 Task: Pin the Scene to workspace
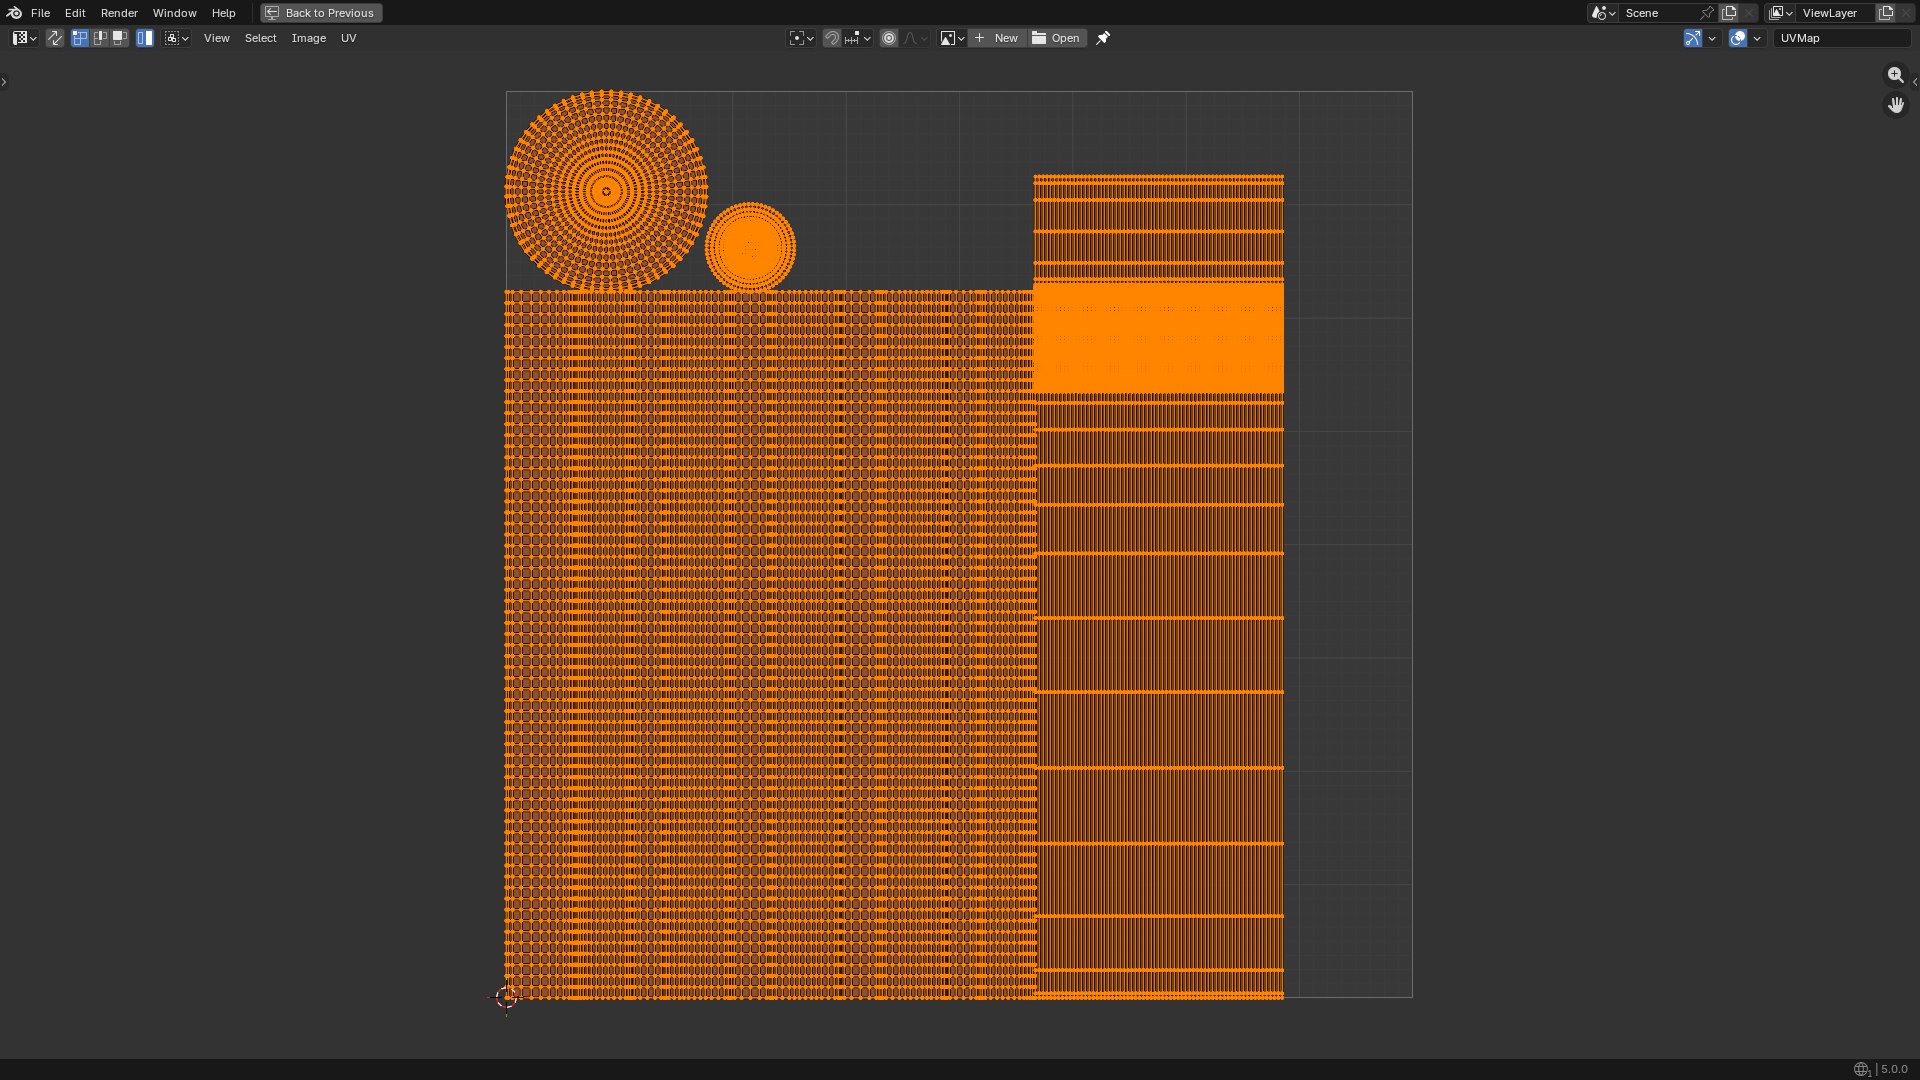coord(1707,13)
